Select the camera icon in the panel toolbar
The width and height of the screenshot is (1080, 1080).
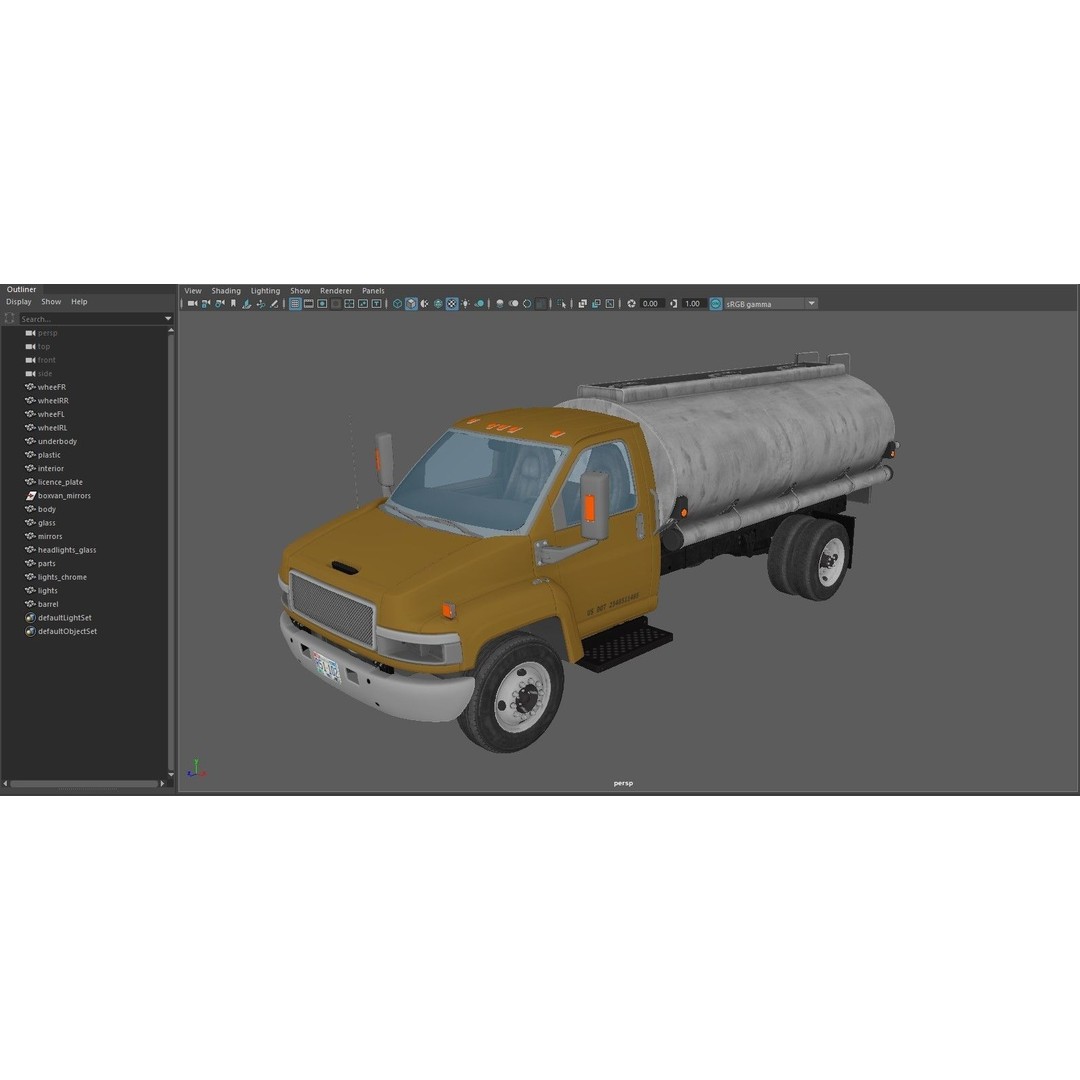192,304
